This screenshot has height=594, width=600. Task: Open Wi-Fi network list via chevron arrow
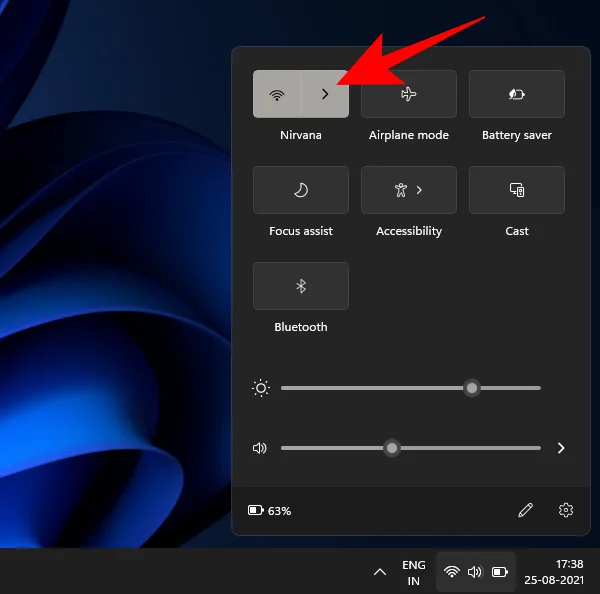pos(325,94)
